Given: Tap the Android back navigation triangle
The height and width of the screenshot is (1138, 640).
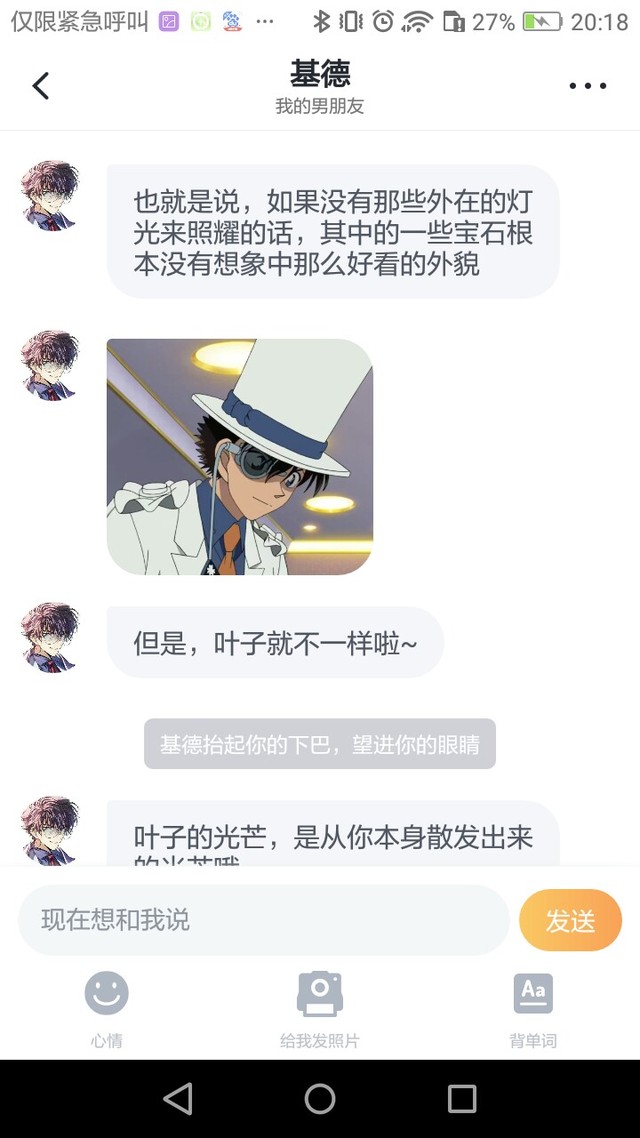Looking at the screenshot, I should click(x=179, y=1098).
